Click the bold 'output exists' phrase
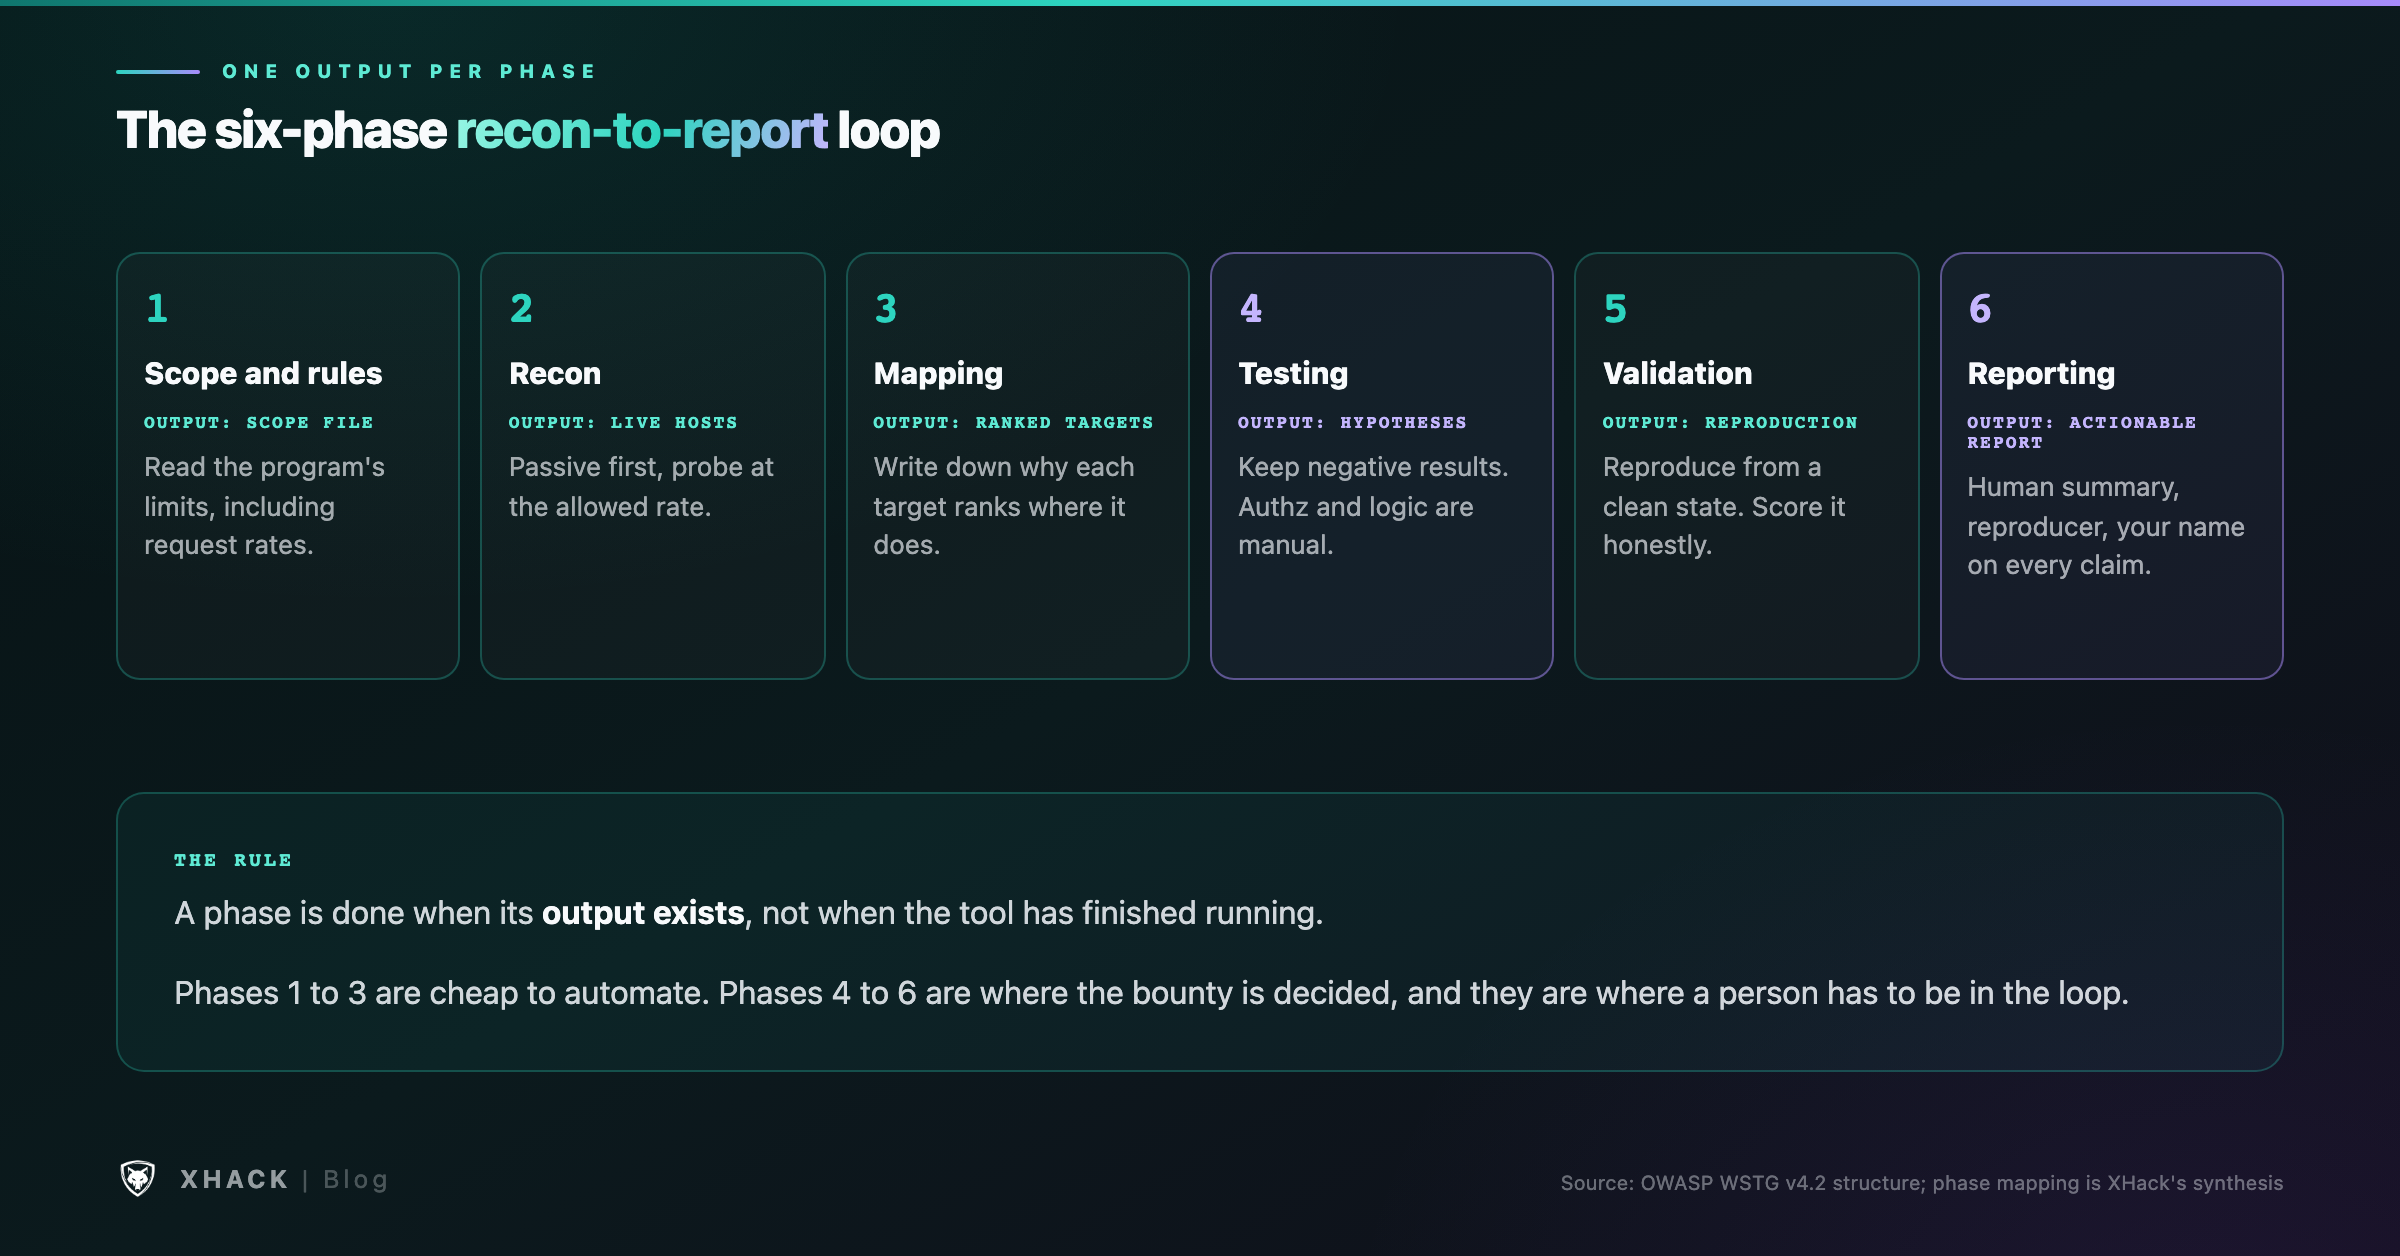This screenshot has height=1256, width=2400. pos(643,913)
